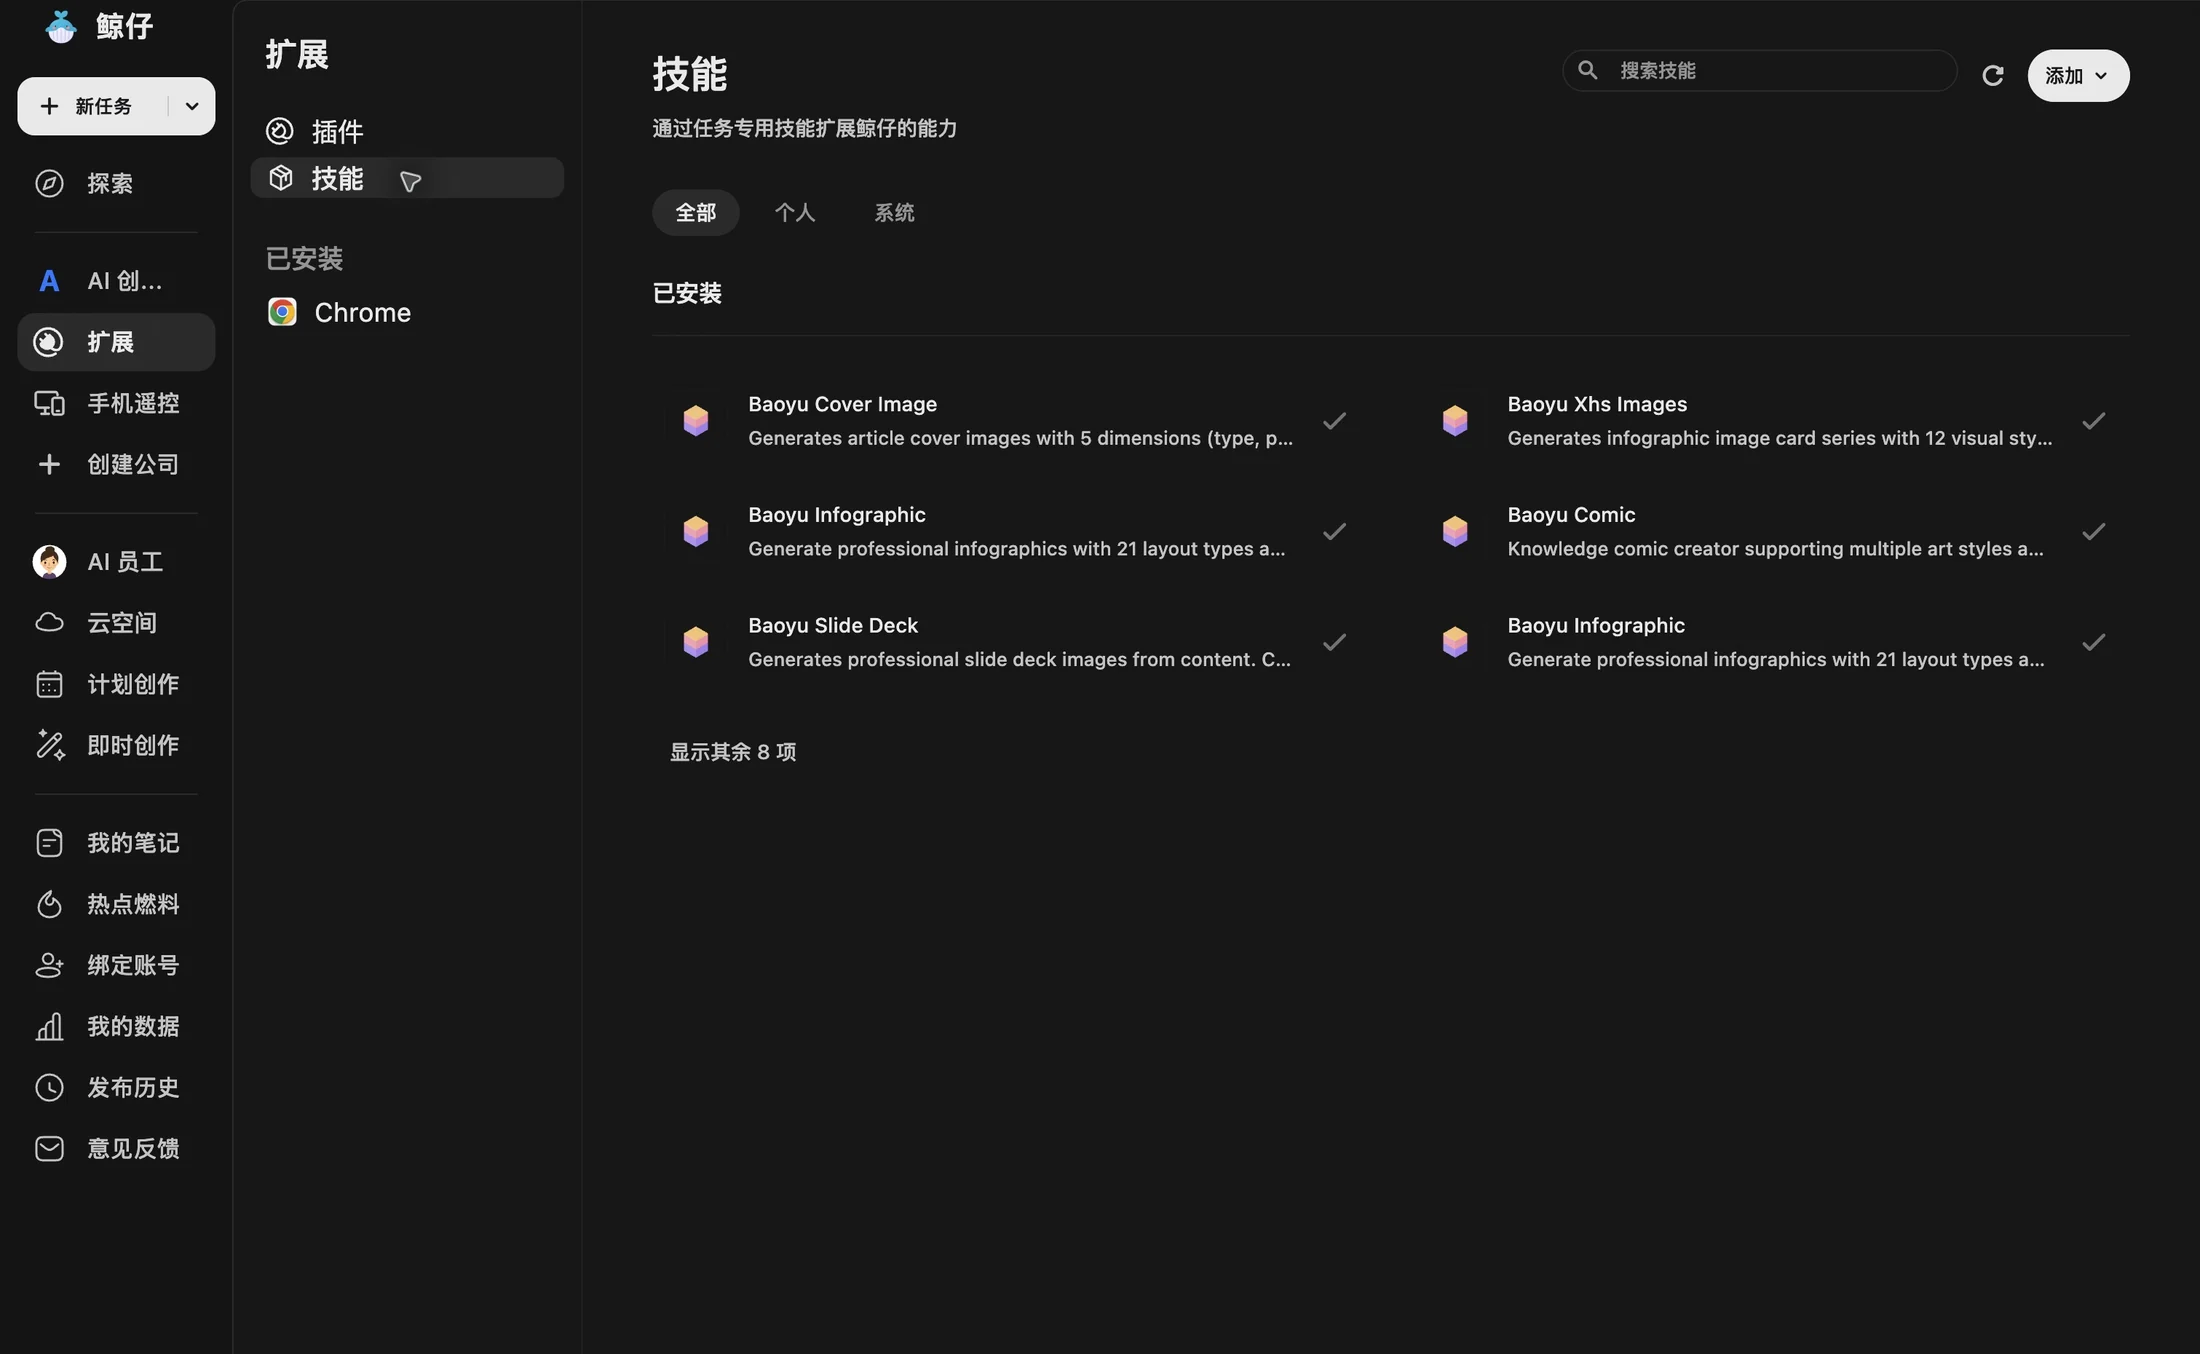Switch to the 系统 tab
Screen dimensions: 2200x1354
coord(894,212)
